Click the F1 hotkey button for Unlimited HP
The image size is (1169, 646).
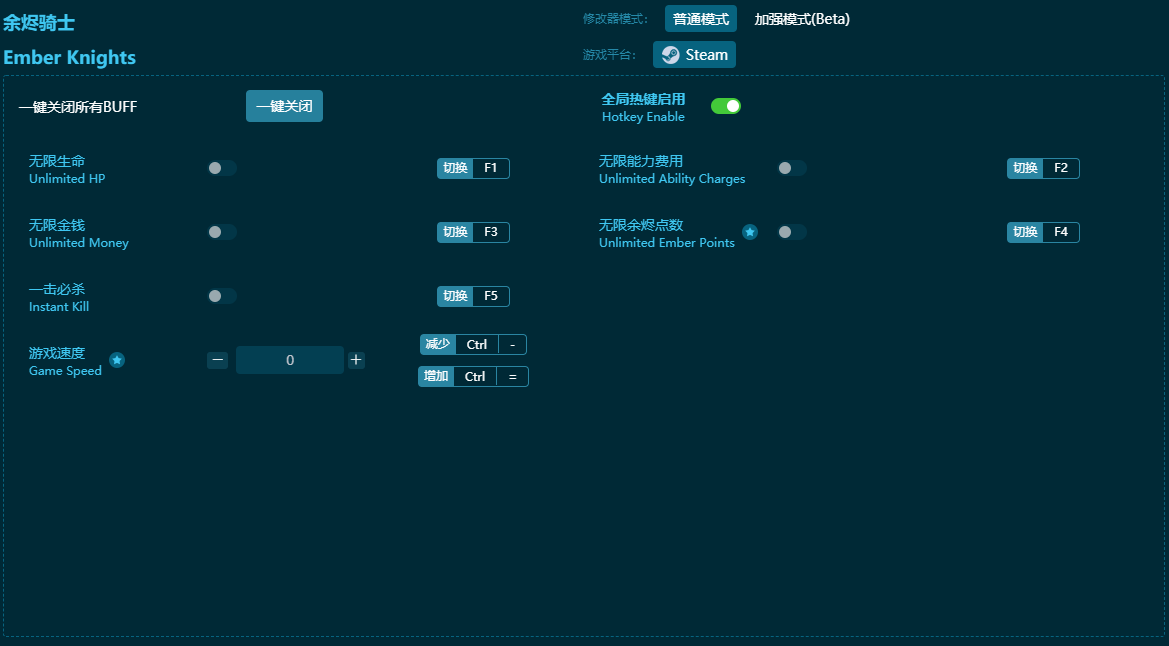tap(490, 168)
